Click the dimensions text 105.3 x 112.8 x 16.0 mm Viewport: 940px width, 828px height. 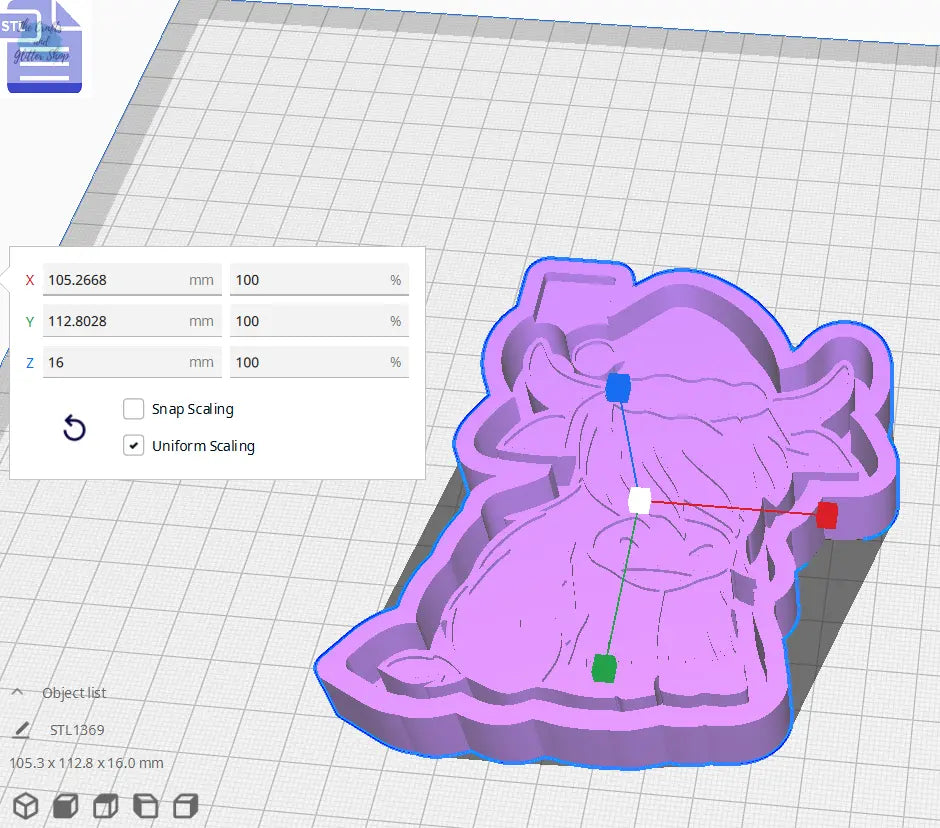click(85, 762)
